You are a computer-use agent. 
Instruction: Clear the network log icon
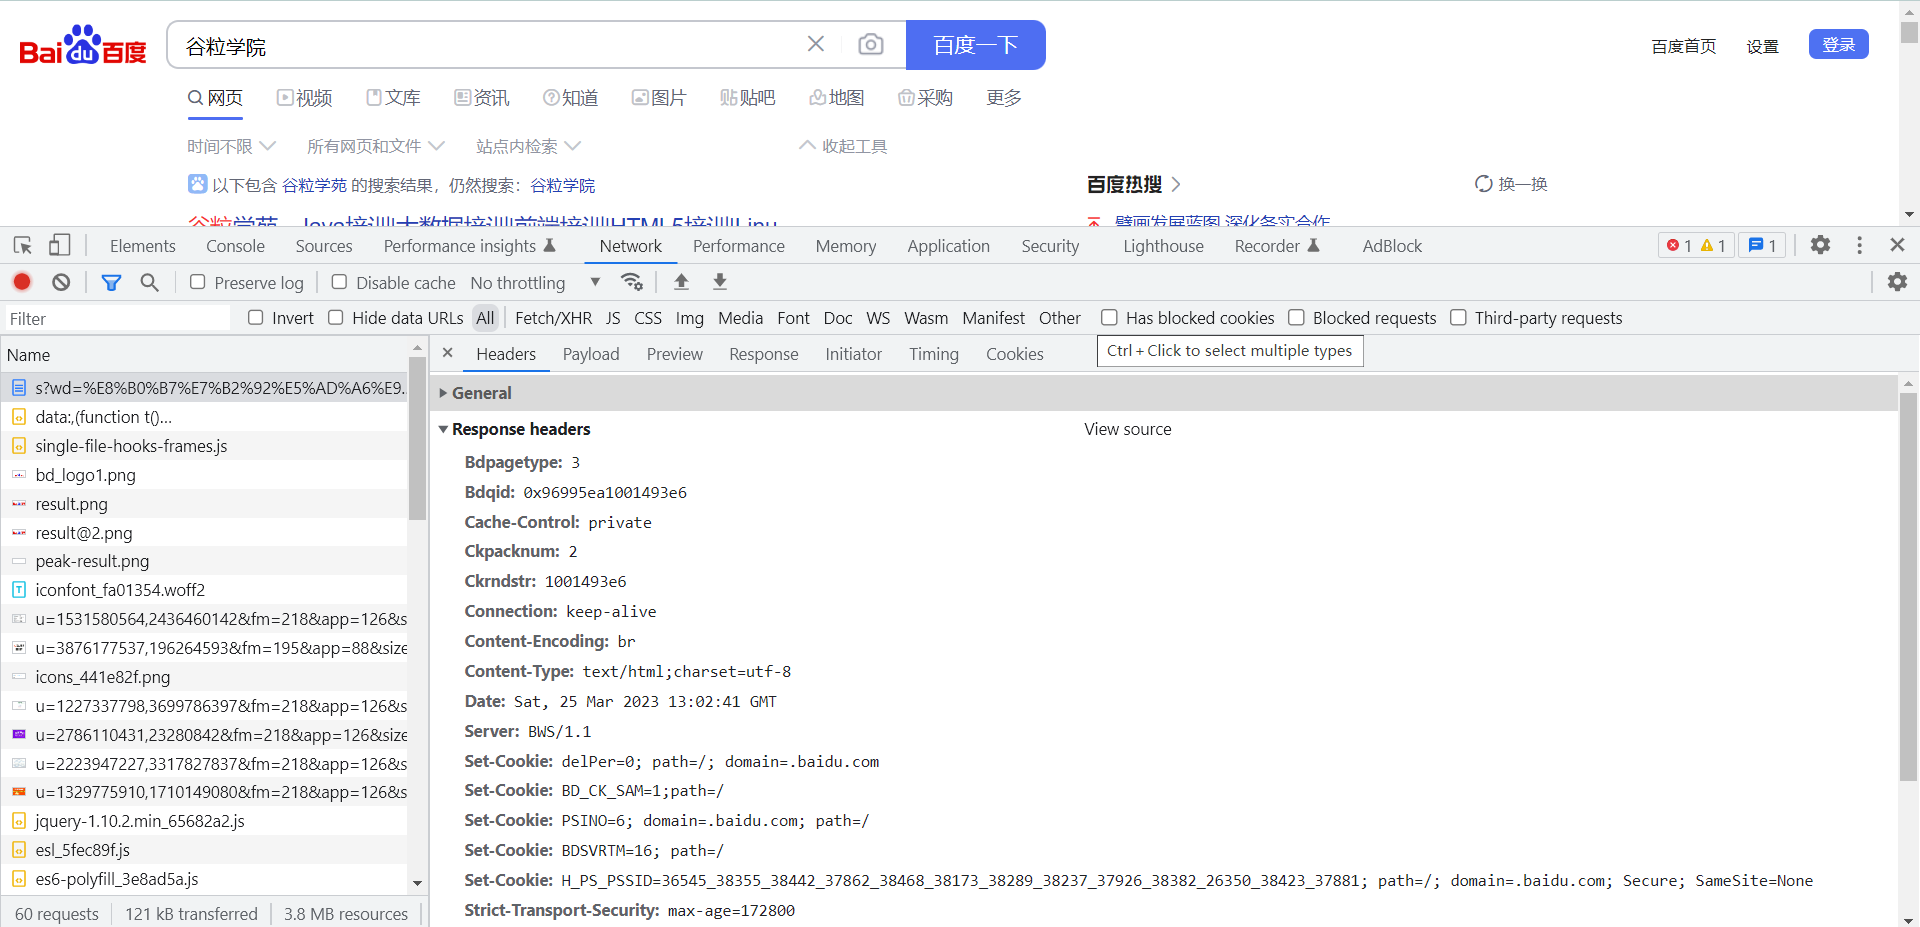pos(61,282)
